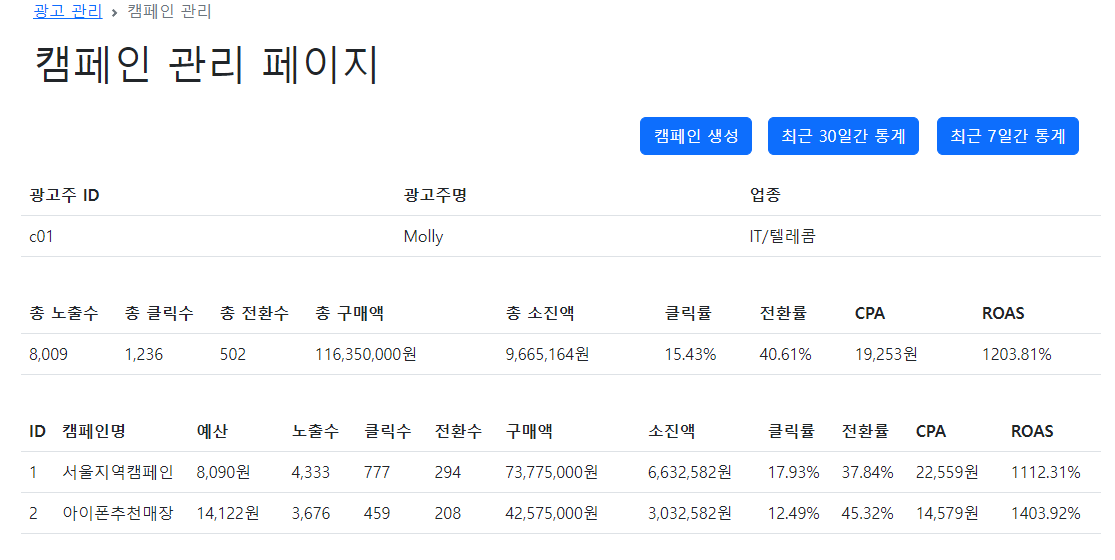
Task: Click the 14,122원 budget cell
Action: click(x=228, y=514)
